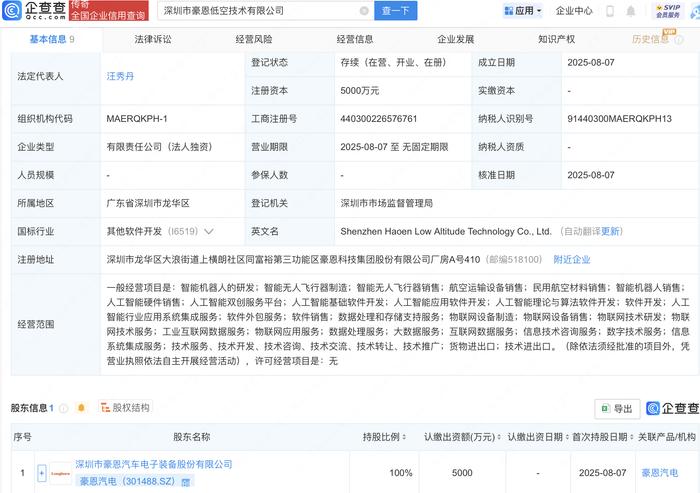Click the 查一下 search button
The height and width of the screenshot is (493, 700).
(396, 11)
